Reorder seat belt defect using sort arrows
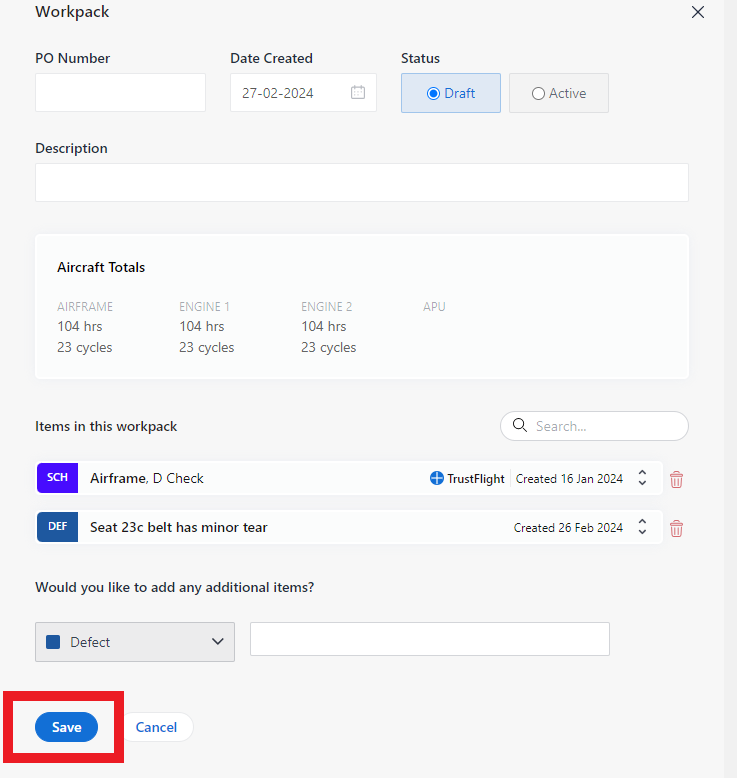The width and height of the screenshot is (737, 778). pyautogui.click(x=643, y=527)
